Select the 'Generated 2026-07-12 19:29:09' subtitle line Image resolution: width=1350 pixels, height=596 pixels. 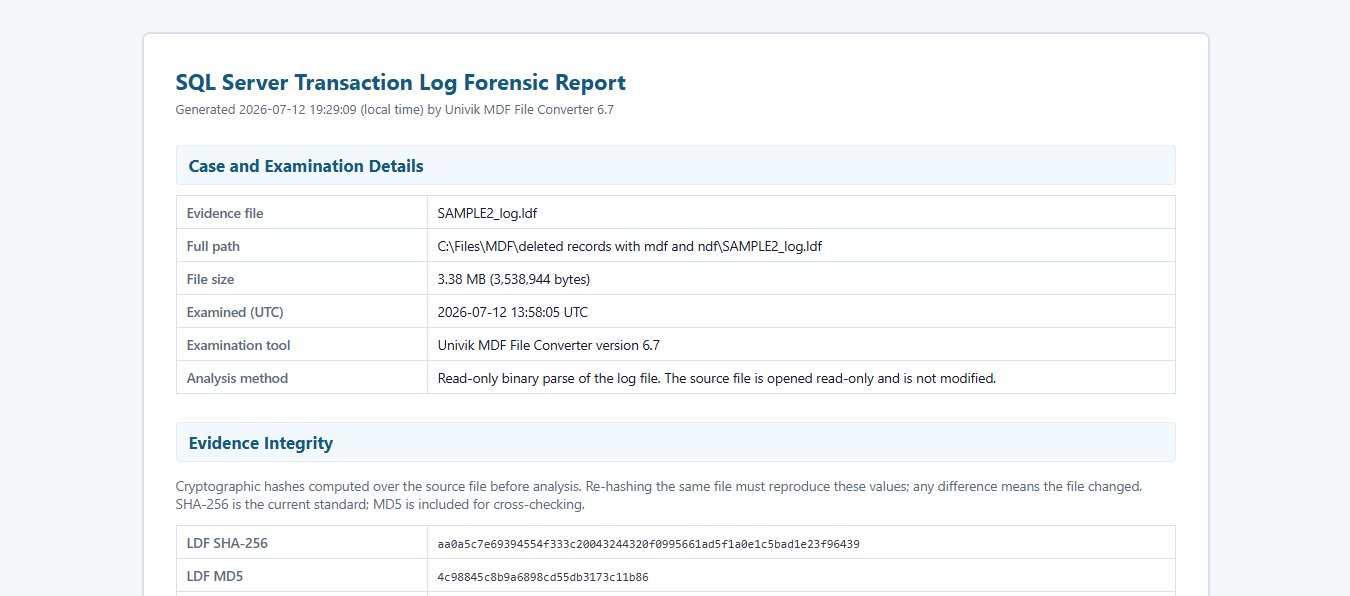point(395,110)
